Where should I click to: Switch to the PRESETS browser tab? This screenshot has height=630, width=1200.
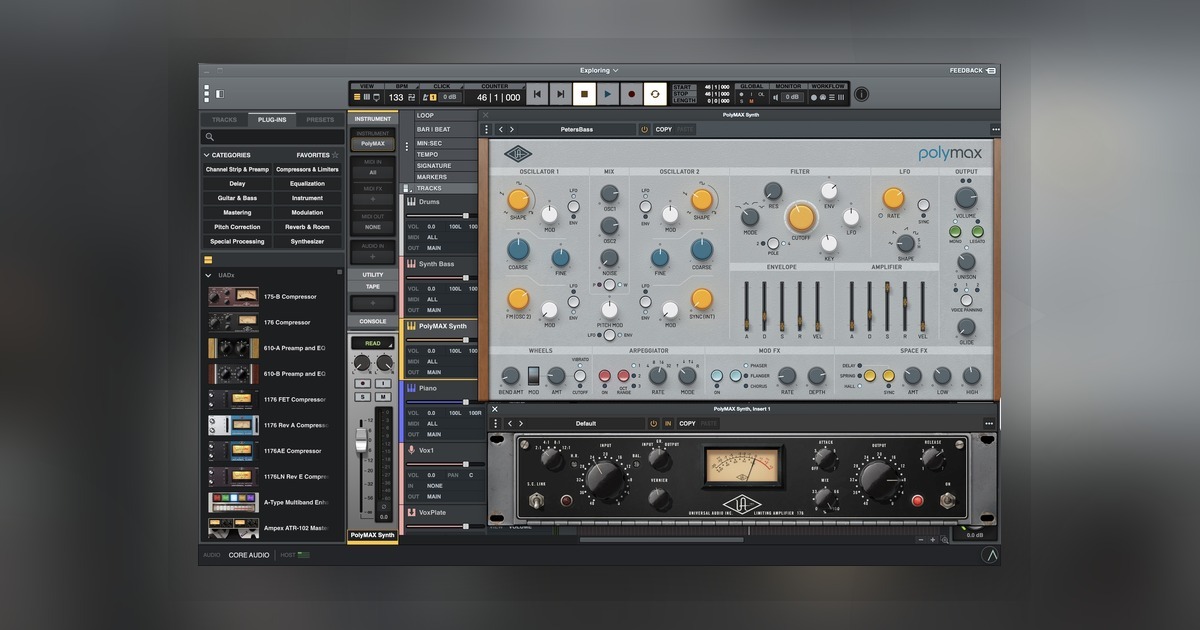coord(320,120)
